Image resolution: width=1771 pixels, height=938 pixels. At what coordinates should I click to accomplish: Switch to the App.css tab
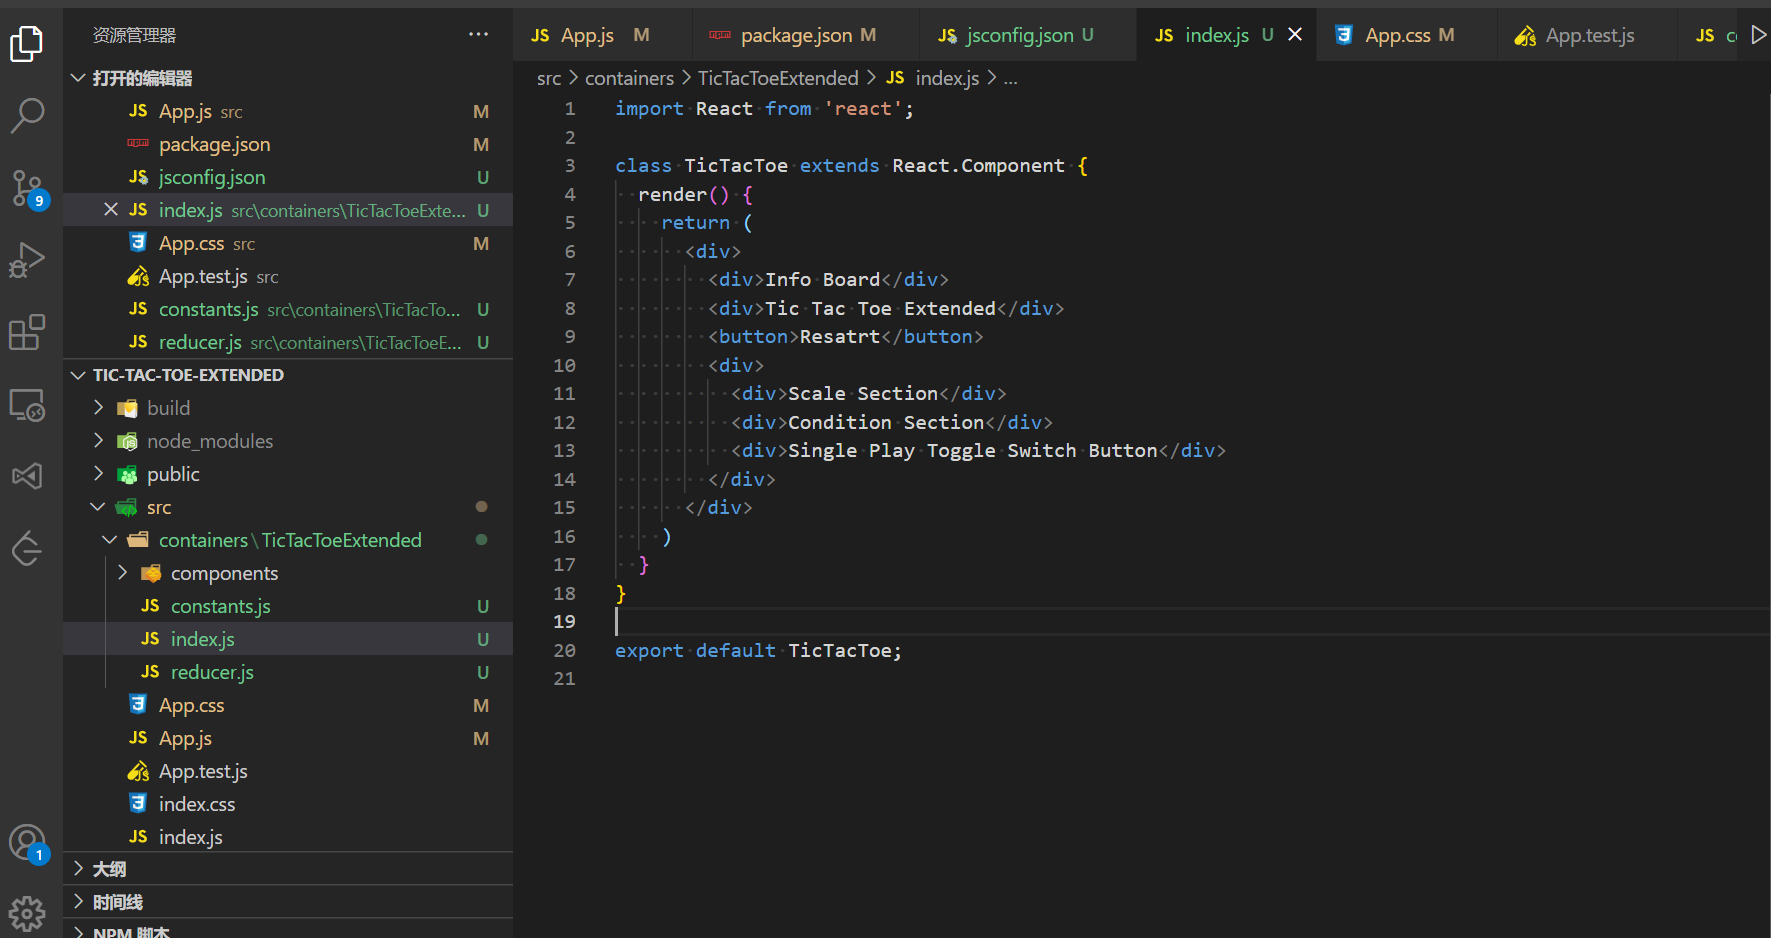tap(1397, 36)
